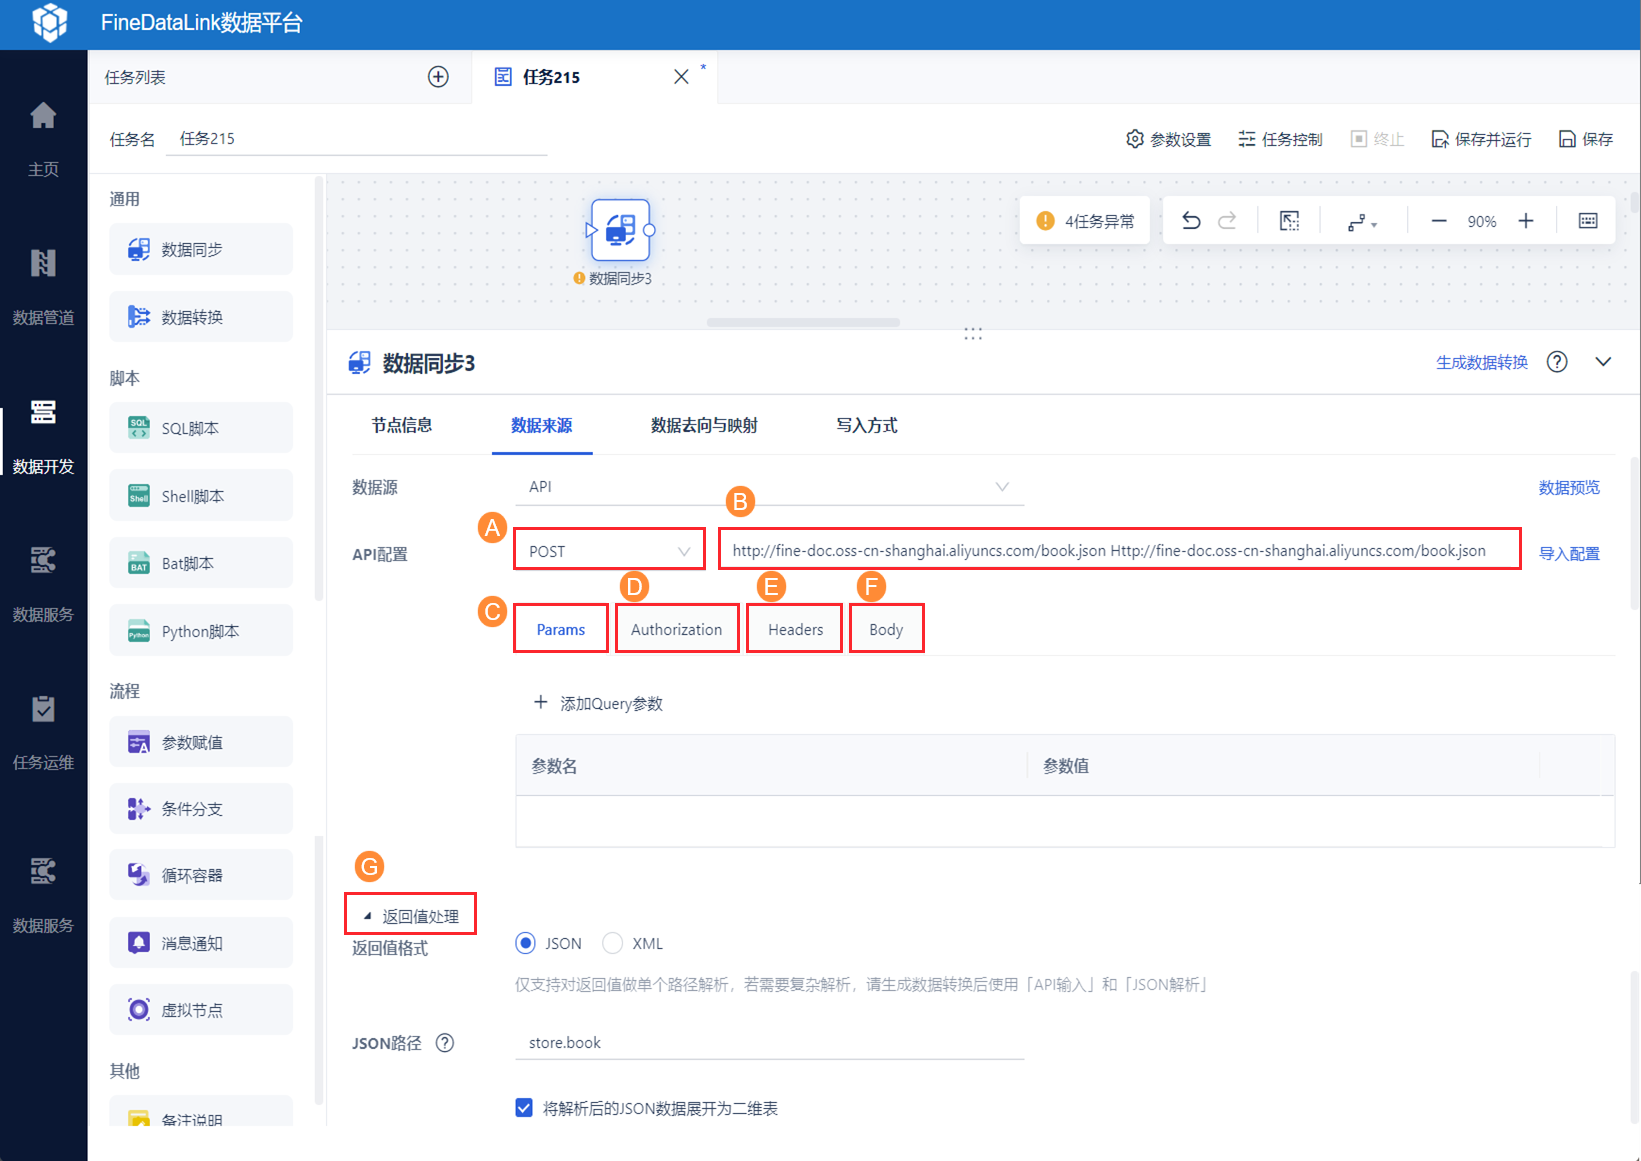
Task: Select 条件分支 node in palette
Action: click(x=201, y=809)
